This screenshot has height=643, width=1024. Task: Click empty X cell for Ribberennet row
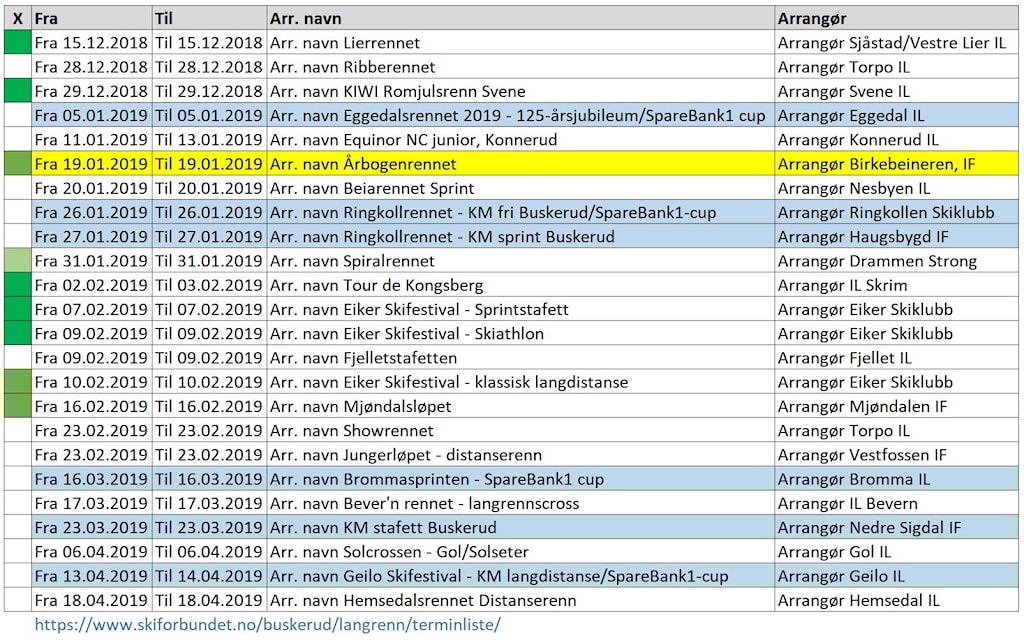[17, 67]
